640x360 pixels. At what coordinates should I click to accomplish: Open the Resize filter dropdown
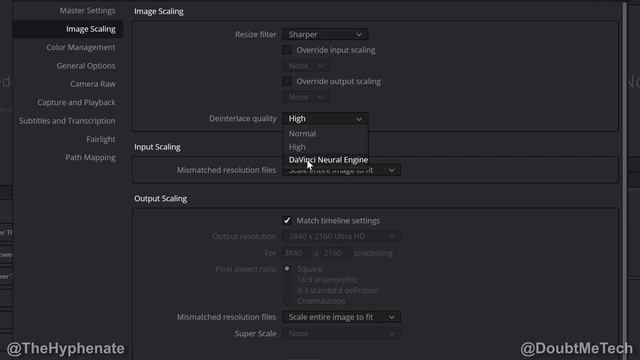click(325, 35)
